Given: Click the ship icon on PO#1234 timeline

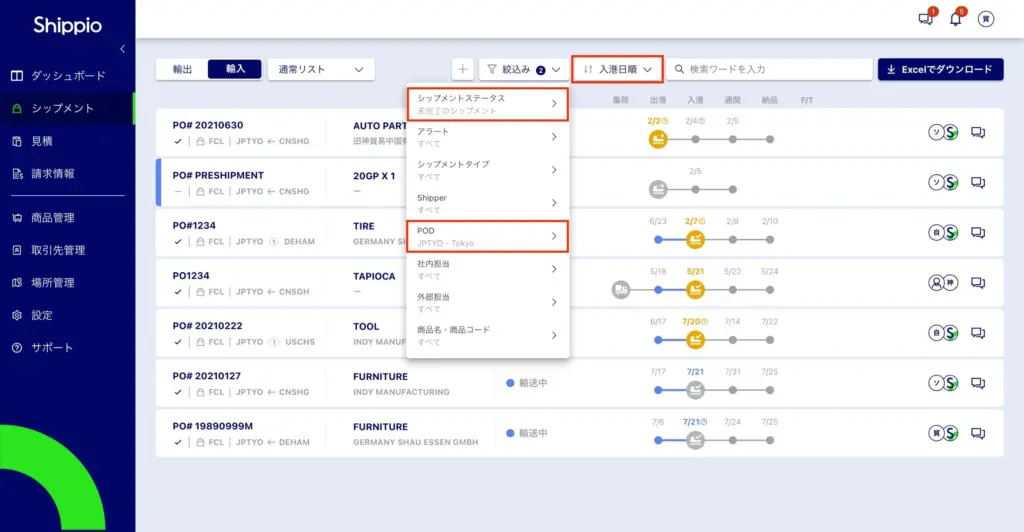Looking at the screenshot, I should [x=695, y=240].
